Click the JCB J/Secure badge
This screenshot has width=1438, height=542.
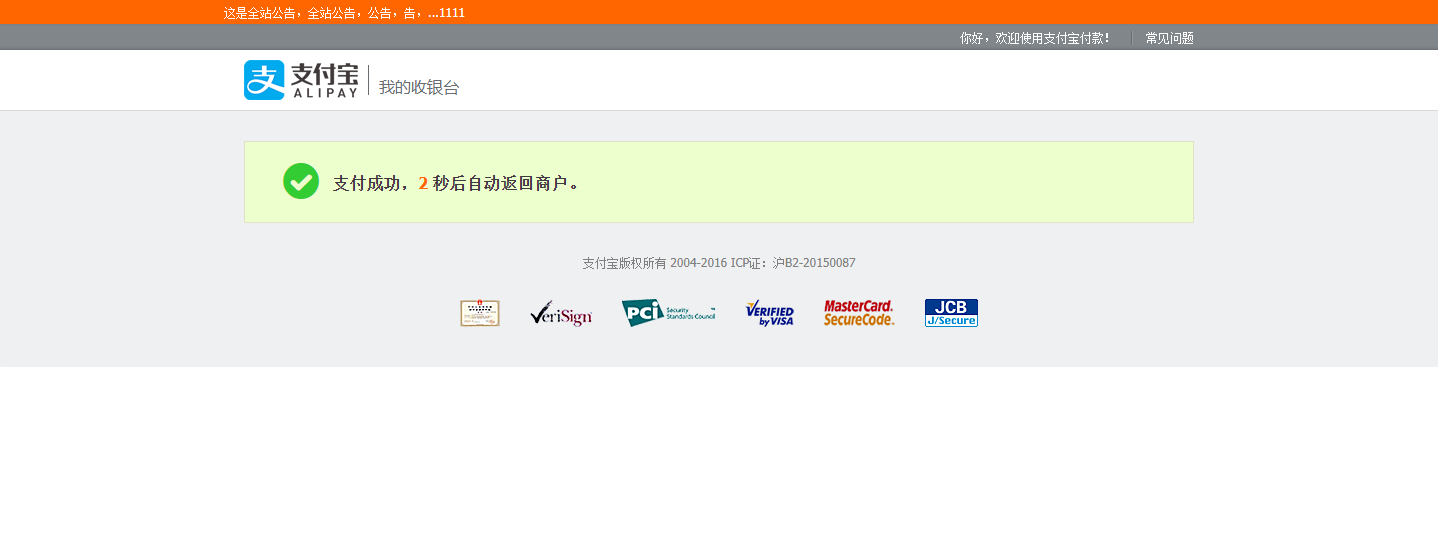(951, 313)
